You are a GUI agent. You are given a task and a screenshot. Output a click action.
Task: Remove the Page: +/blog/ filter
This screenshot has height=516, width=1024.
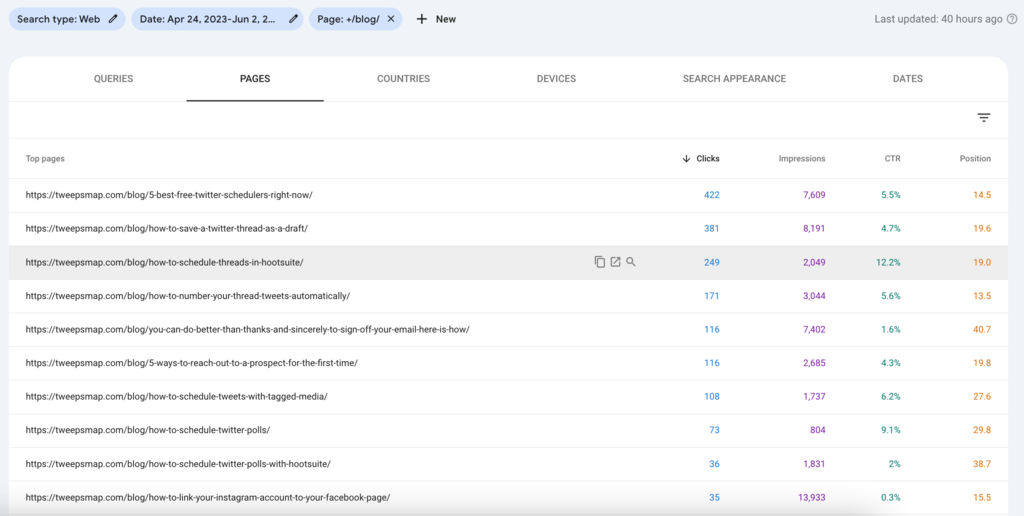coord(391,19)
